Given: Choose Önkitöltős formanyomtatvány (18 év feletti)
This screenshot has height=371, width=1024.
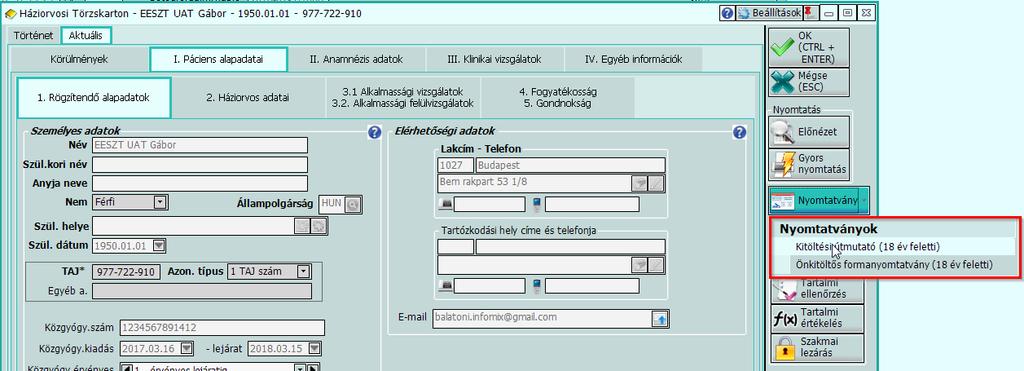Looking at the screenshot, I should pos(893,265).
